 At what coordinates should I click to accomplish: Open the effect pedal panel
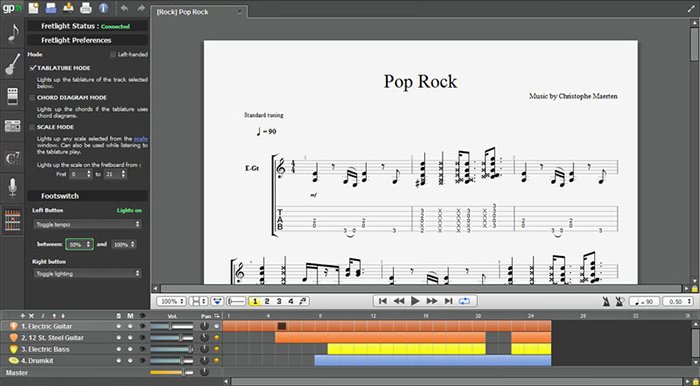click(x=12, y=95)
